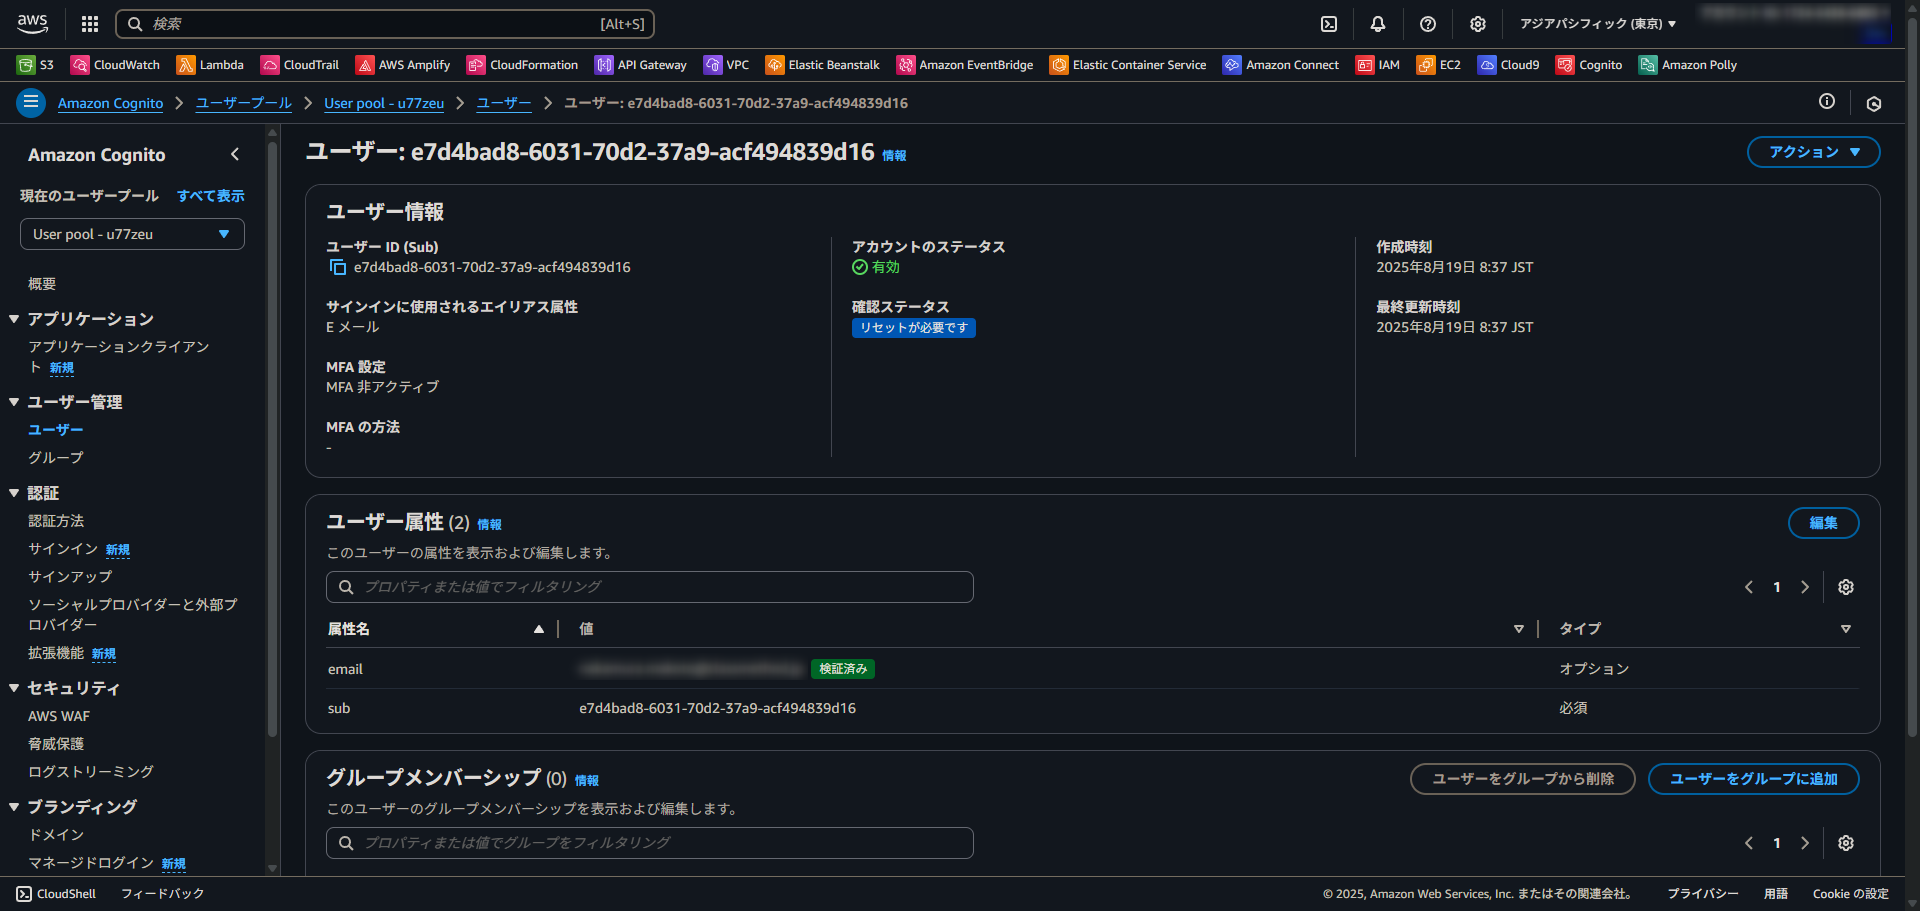The width and height of the screenshot is (1920, 911).
Task: Toggle the hamburger navigation menu
Action: click(x=31, y=102)
